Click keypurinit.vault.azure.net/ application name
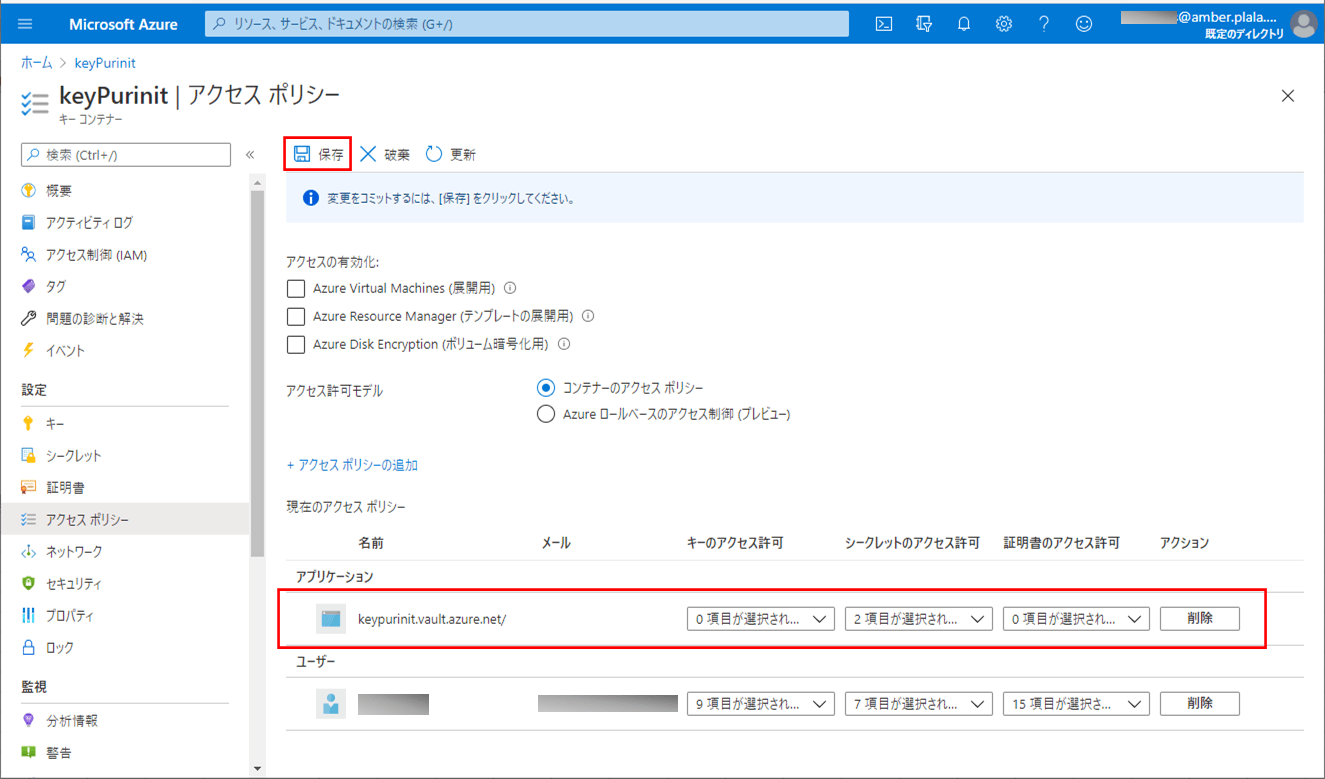 click(x=432, y=619)
